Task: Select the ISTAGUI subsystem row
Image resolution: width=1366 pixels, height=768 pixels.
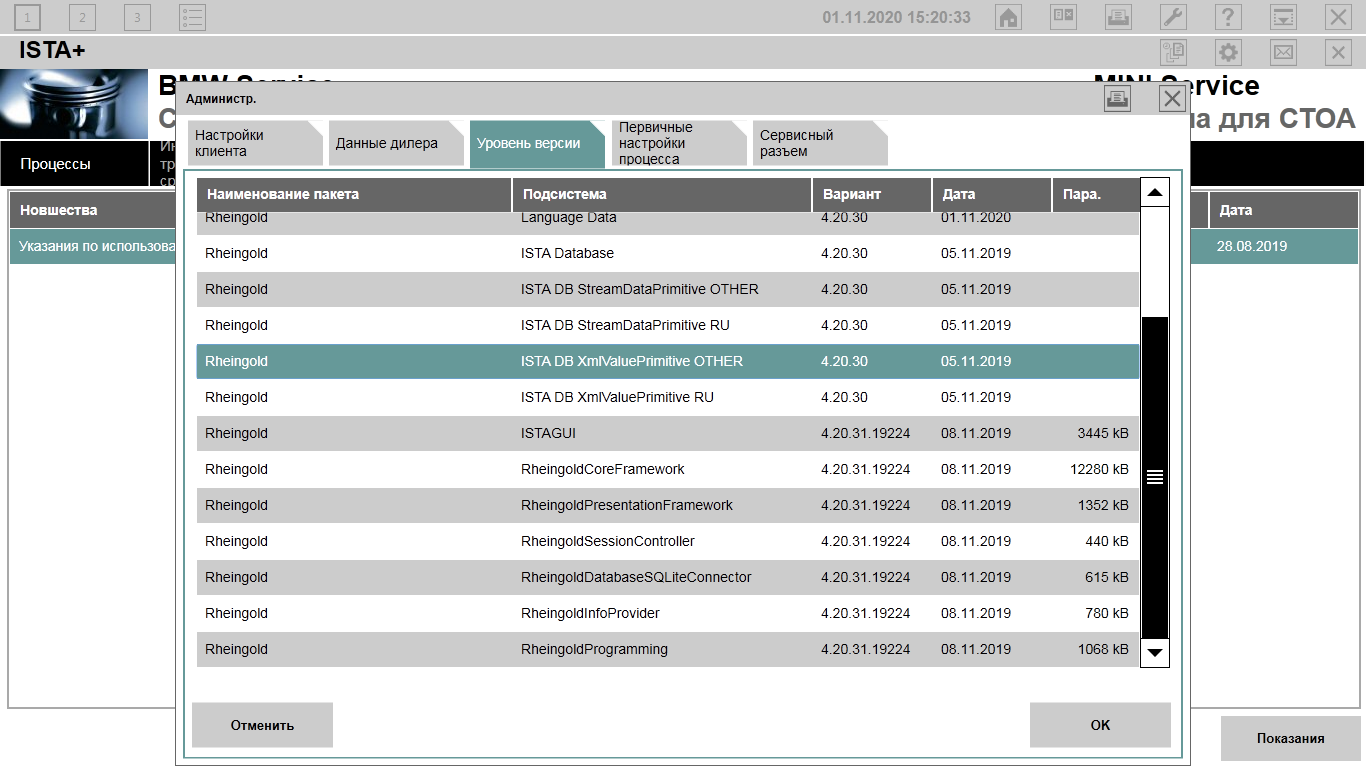Action: pyautogui.click(x=668, y=433)
